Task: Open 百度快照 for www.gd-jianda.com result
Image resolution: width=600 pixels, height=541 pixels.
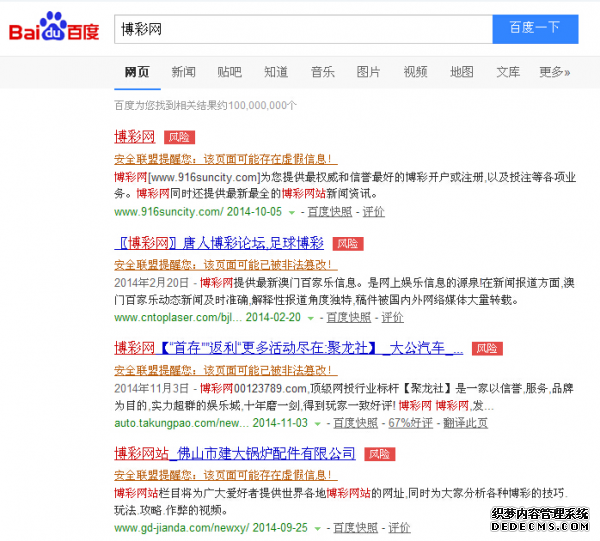Action: [355, 528]
